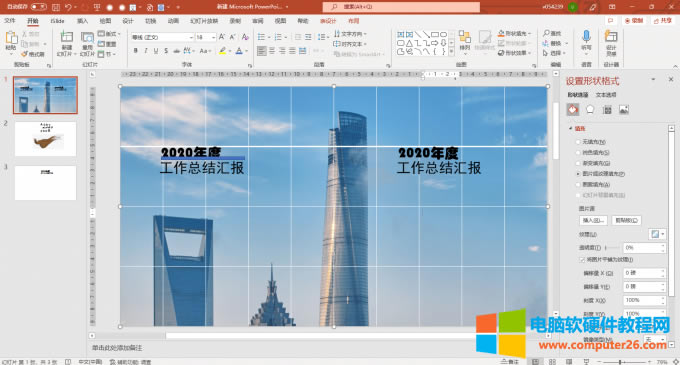Click the 共享 (Share) button
680x365 pixels.
[662, 20]
